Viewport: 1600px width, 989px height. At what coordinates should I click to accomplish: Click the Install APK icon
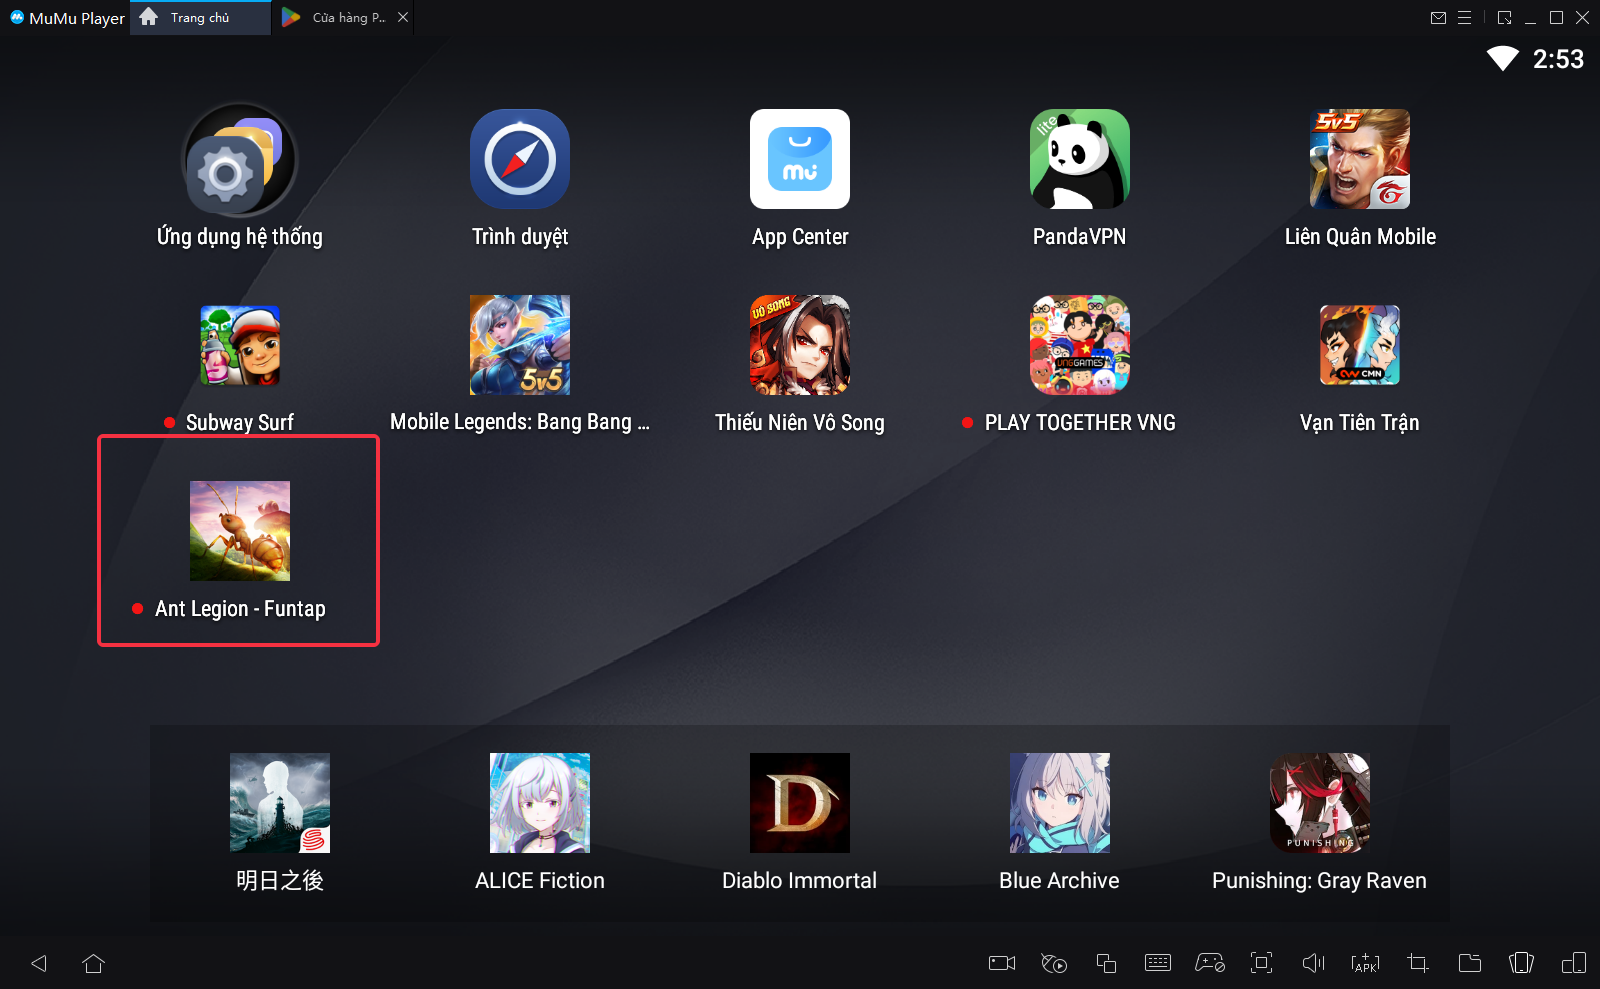[1365, 963]
